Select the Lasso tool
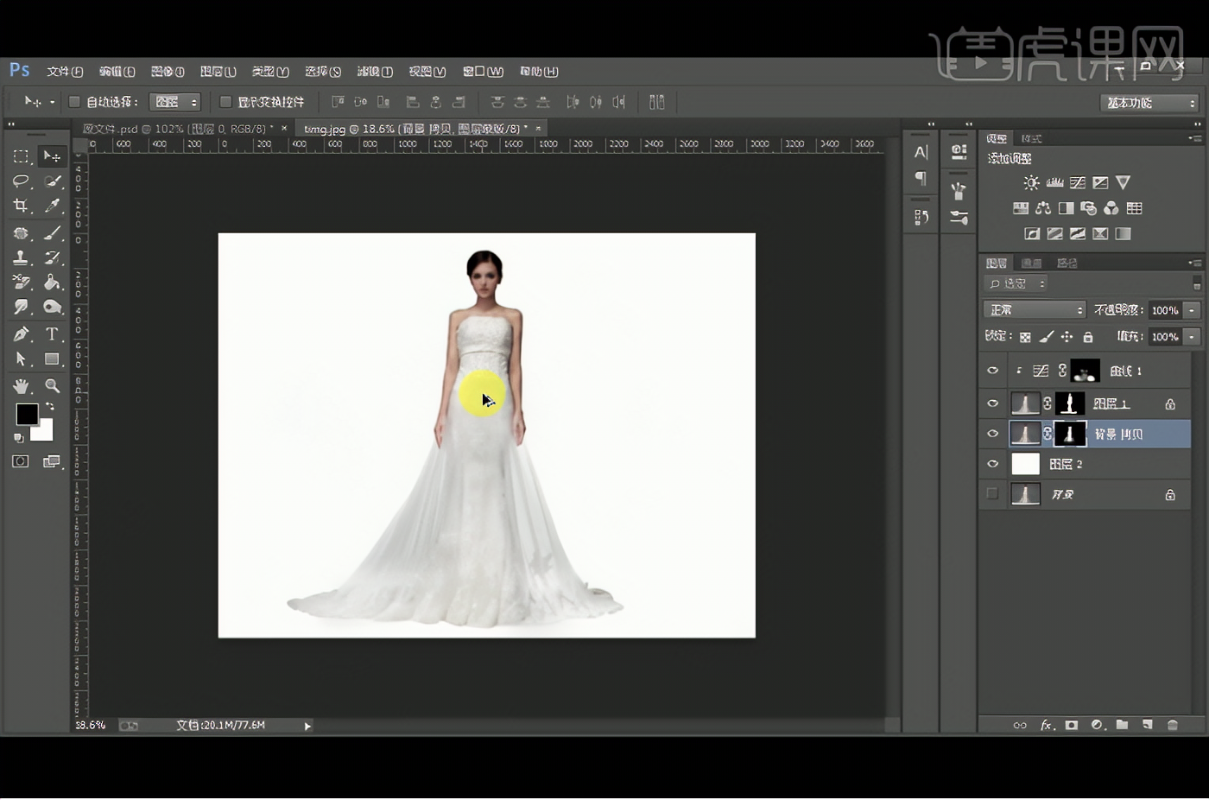Image resolution: width=1209 pixels, height=800 pixels. point(21,181)
